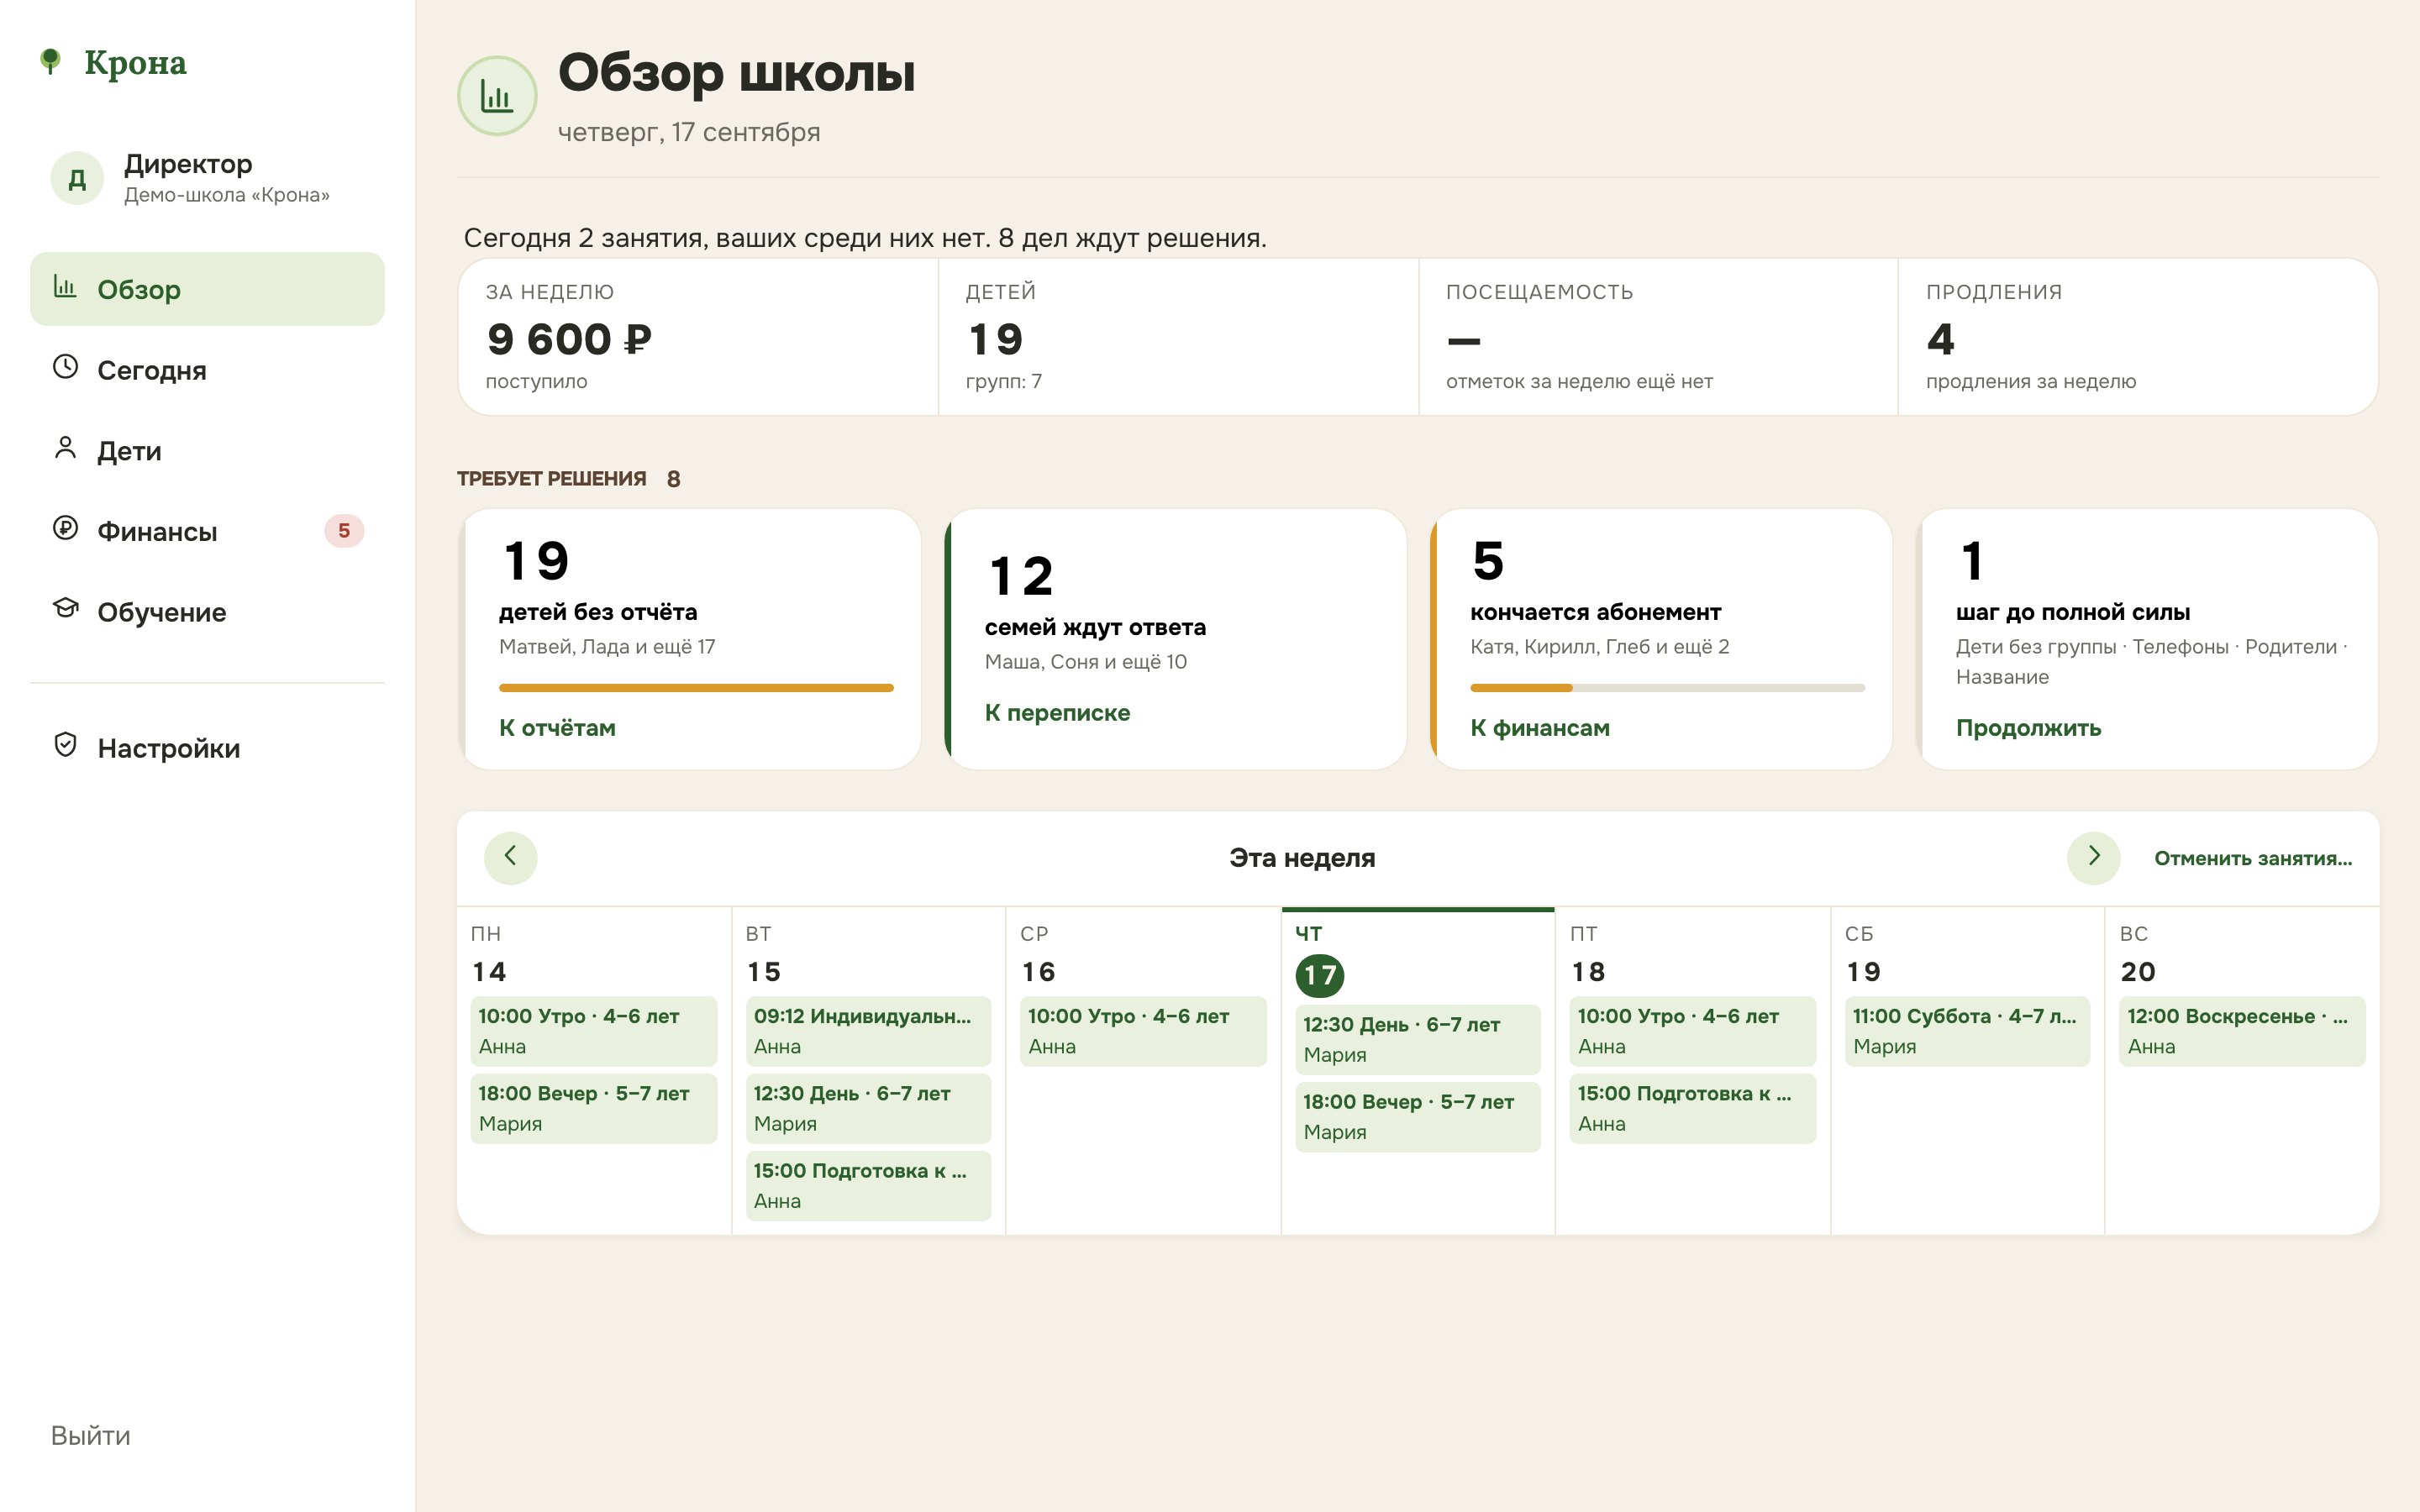The image size is (2420, 1512).
Task: Open the Дети section
Action: (x=207, y=451)
